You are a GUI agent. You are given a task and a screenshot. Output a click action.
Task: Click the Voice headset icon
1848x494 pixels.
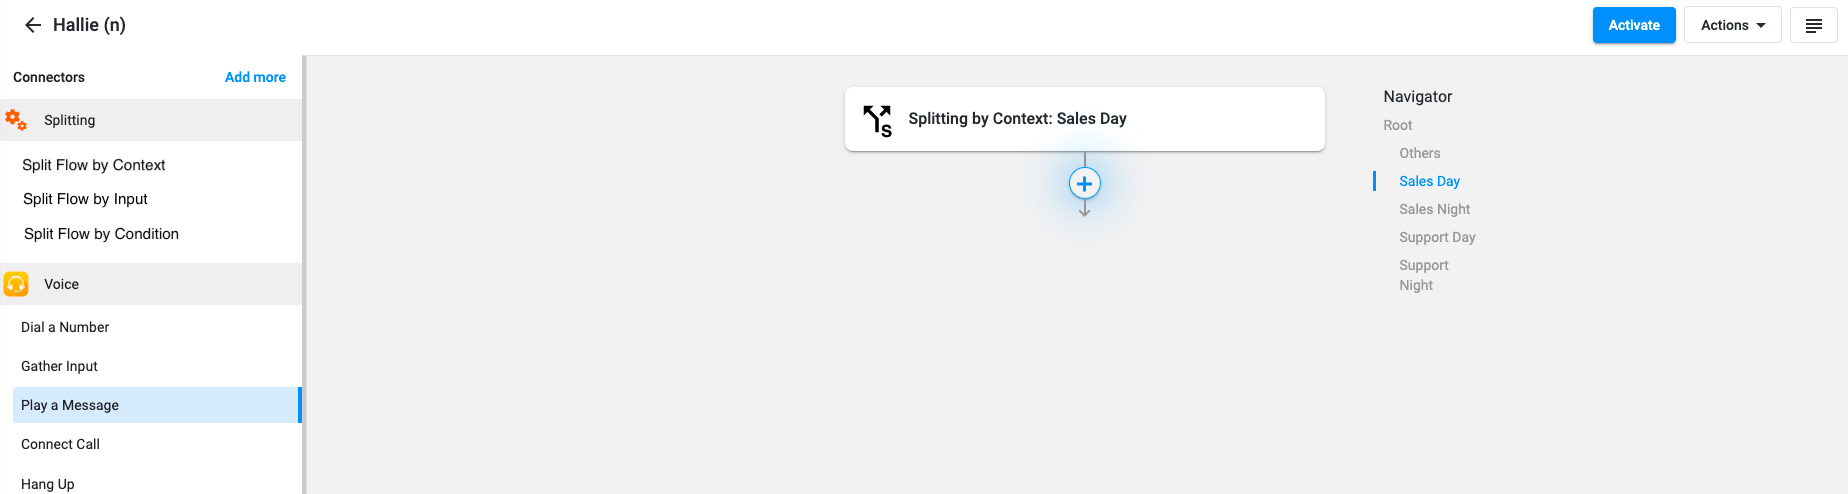(x=16, y=284)
